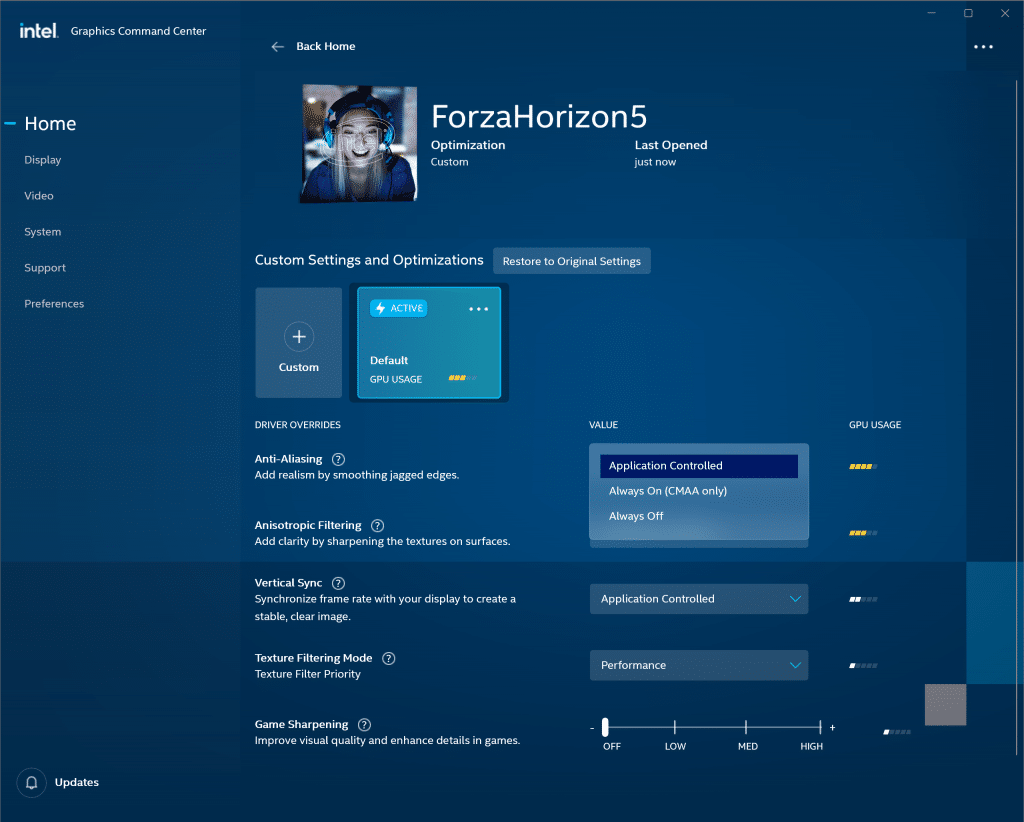Image resolution: width=1024 pixels, height=822 pixels.
Task: Click the ACTIVE lightning badge
Action: click(398, 308)
